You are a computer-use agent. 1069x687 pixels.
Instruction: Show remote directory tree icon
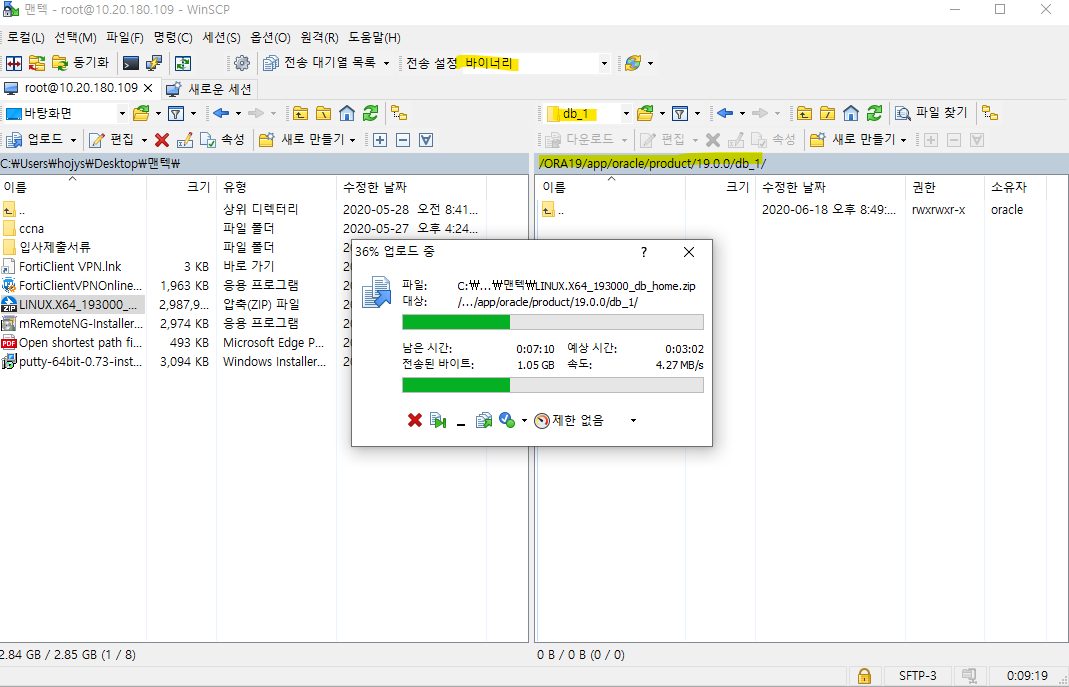(x=990, y=113)
